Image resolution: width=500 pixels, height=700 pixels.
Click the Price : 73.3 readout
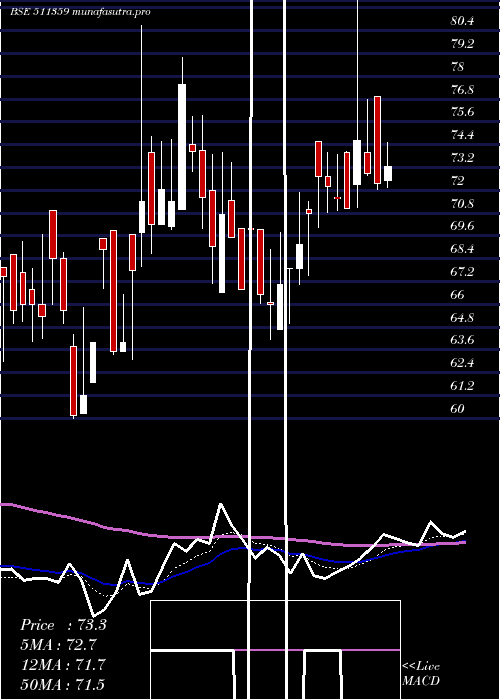[x=63, y=625]
